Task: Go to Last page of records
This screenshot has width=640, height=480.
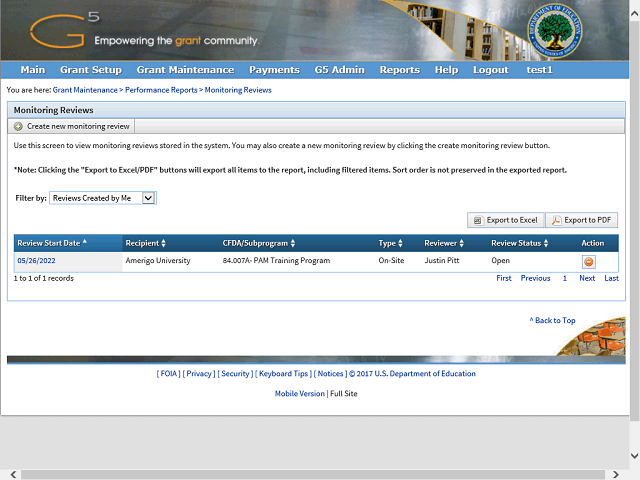Action: [x=611, y=278]
